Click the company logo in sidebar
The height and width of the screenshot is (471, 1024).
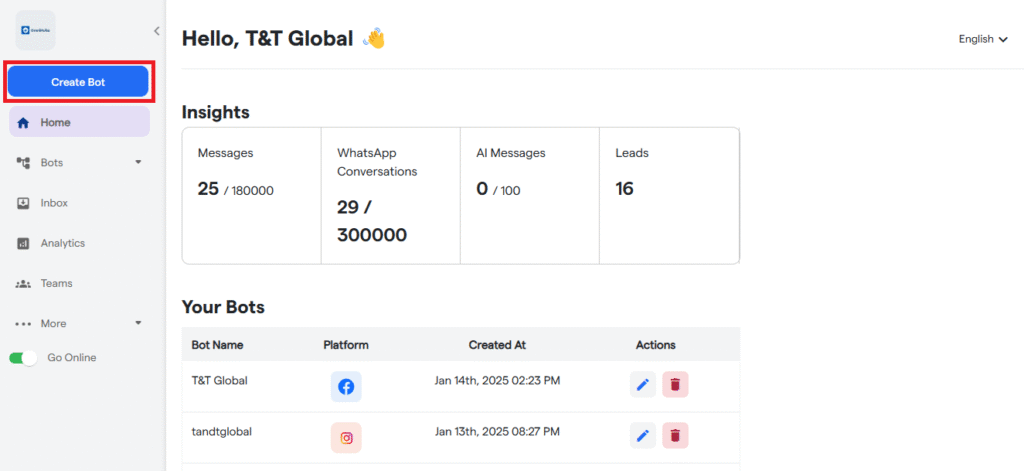[36, 31]
